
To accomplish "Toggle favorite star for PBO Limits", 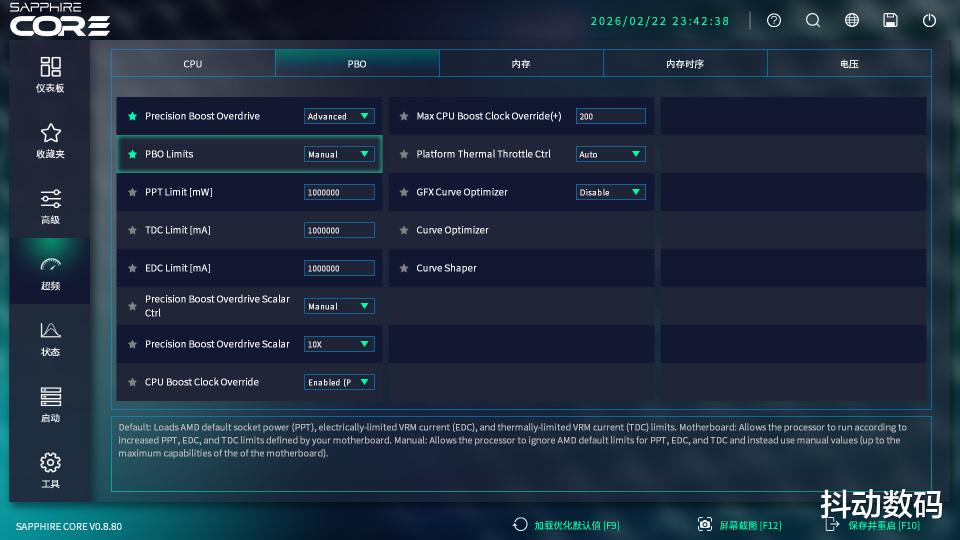I will (x=132, y=154).
